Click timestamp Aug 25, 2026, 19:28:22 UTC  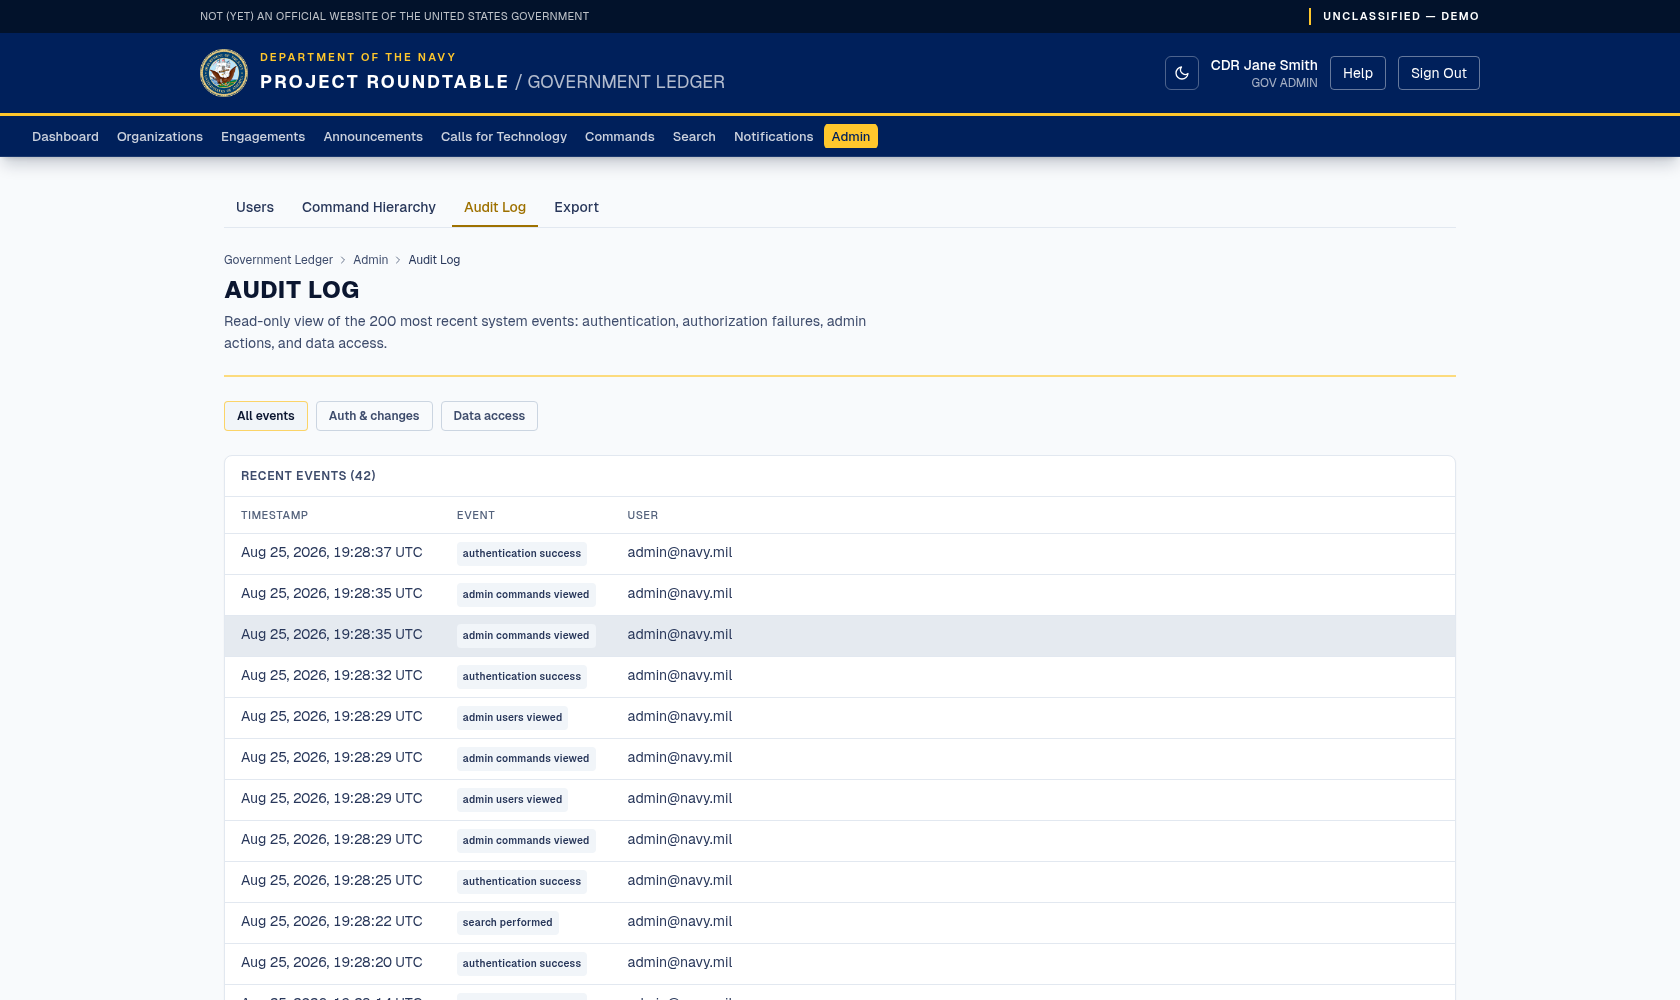point(332,921)
